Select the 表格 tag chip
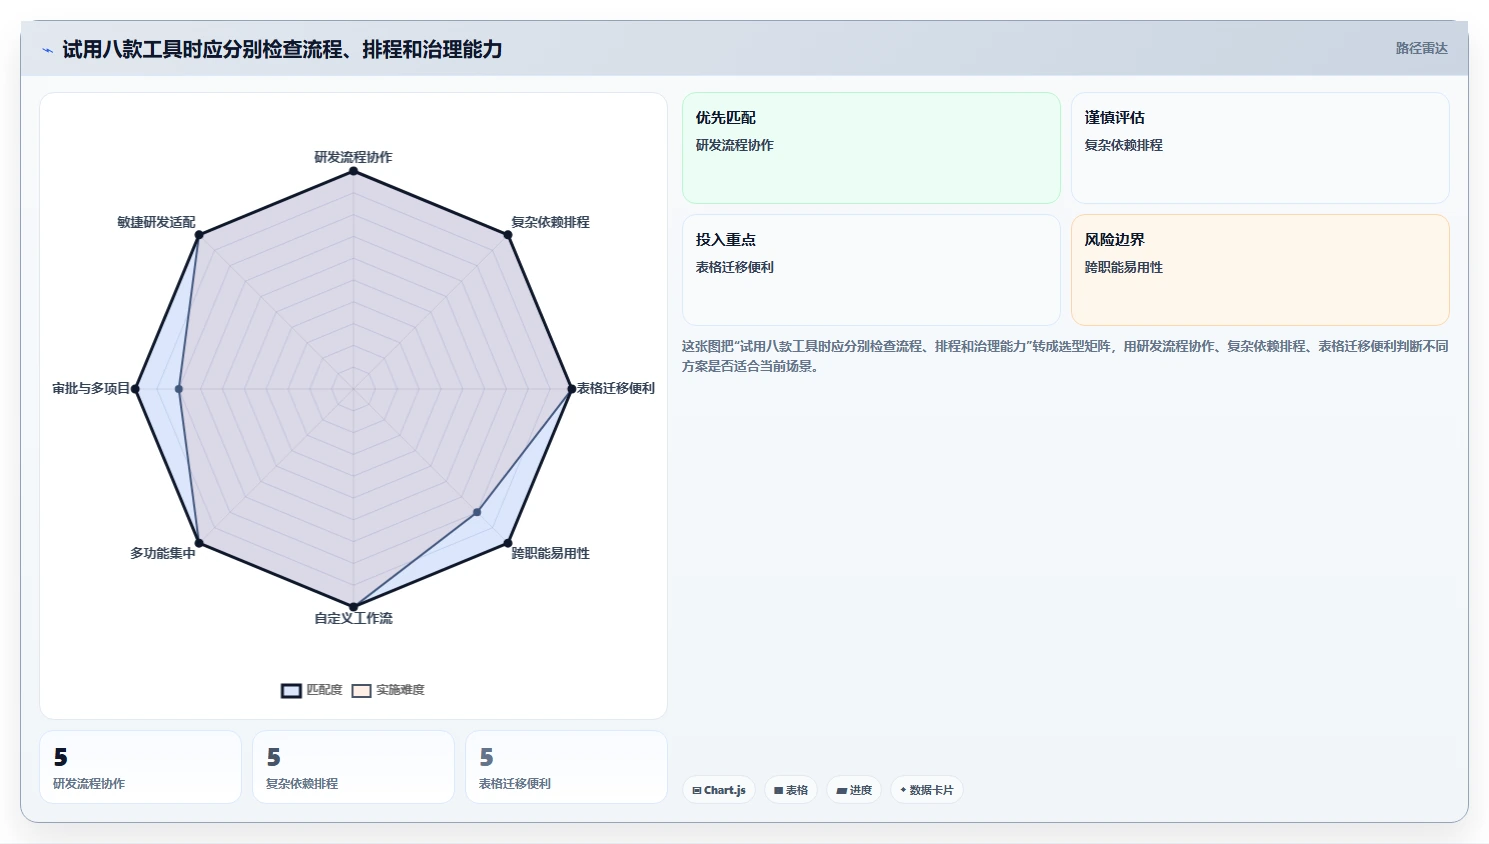The width and height of the screenshot is (1489, 844). [791, 790]
